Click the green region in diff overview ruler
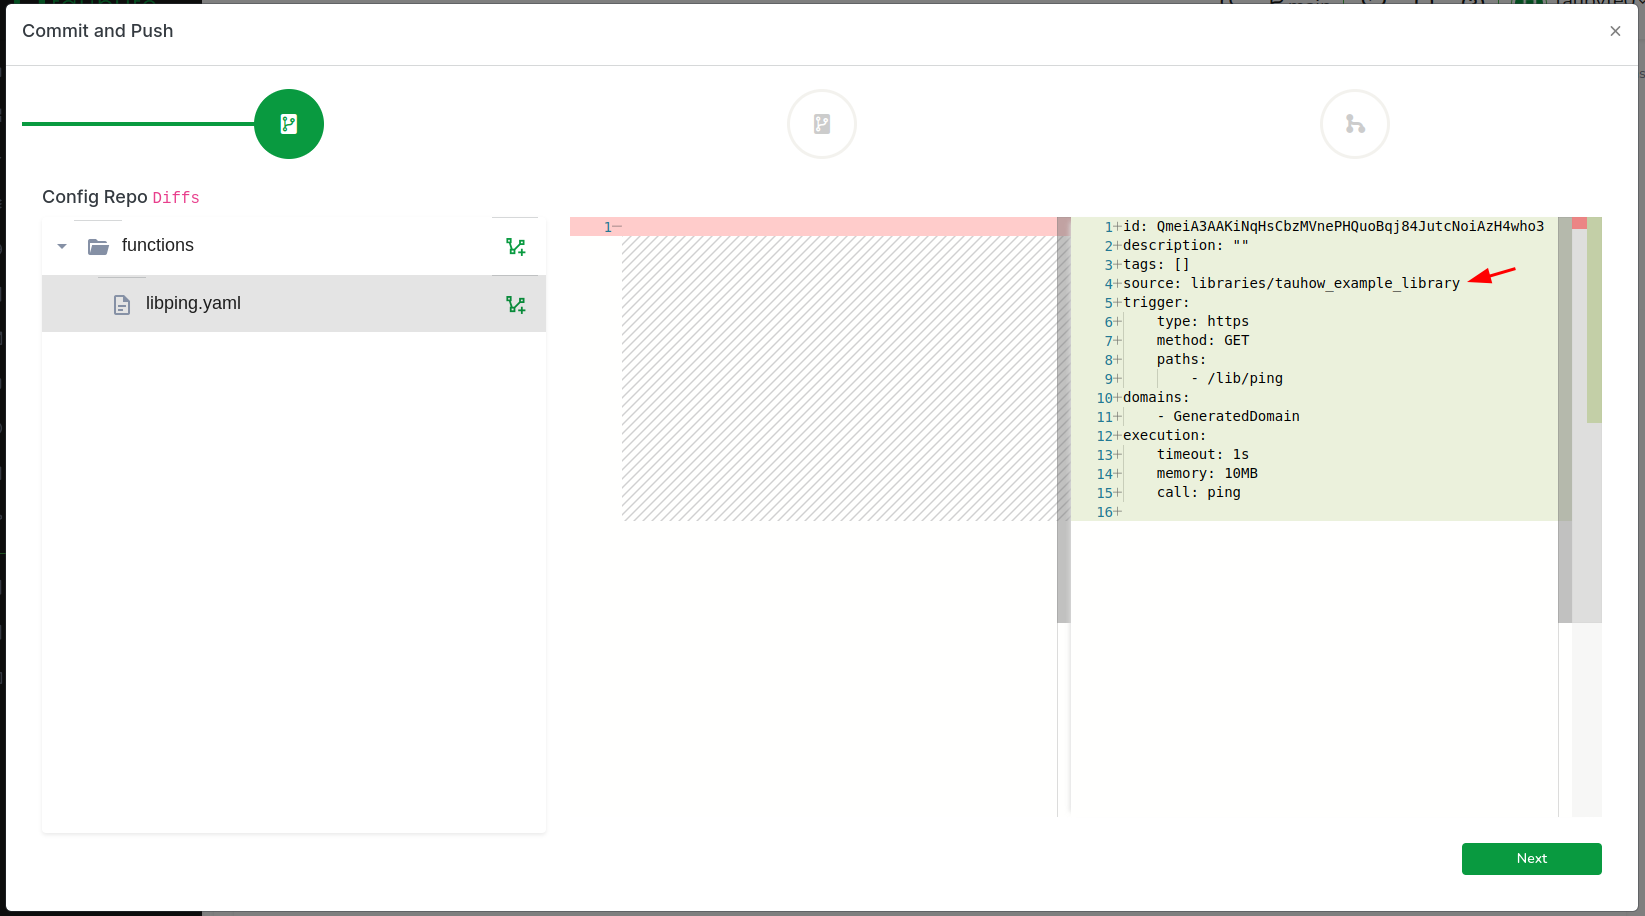This screenshot has width=1645, height=916. coord(1594,320)
